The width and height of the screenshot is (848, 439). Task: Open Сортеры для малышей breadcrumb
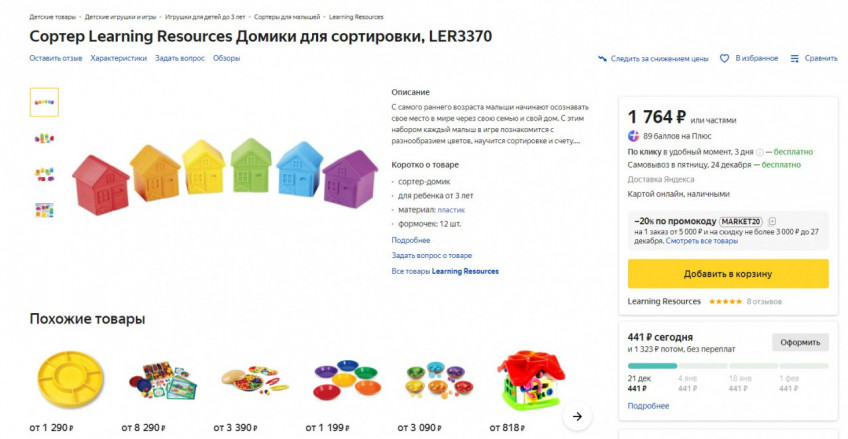pos(287,17)
